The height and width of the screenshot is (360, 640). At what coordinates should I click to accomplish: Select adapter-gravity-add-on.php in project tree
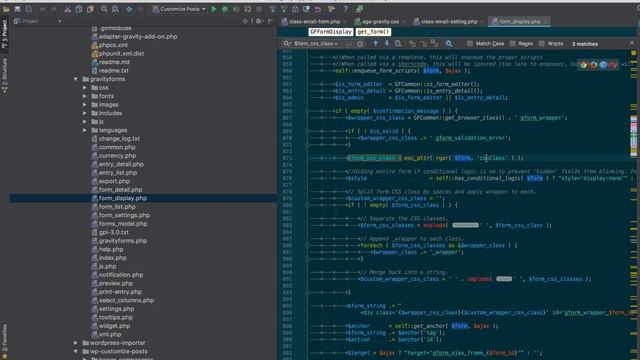pyautogui.click(x=134, y=37)
